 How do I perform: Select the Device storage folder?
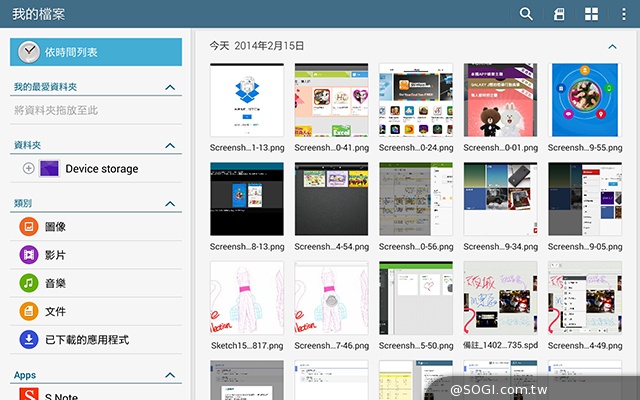101,169
